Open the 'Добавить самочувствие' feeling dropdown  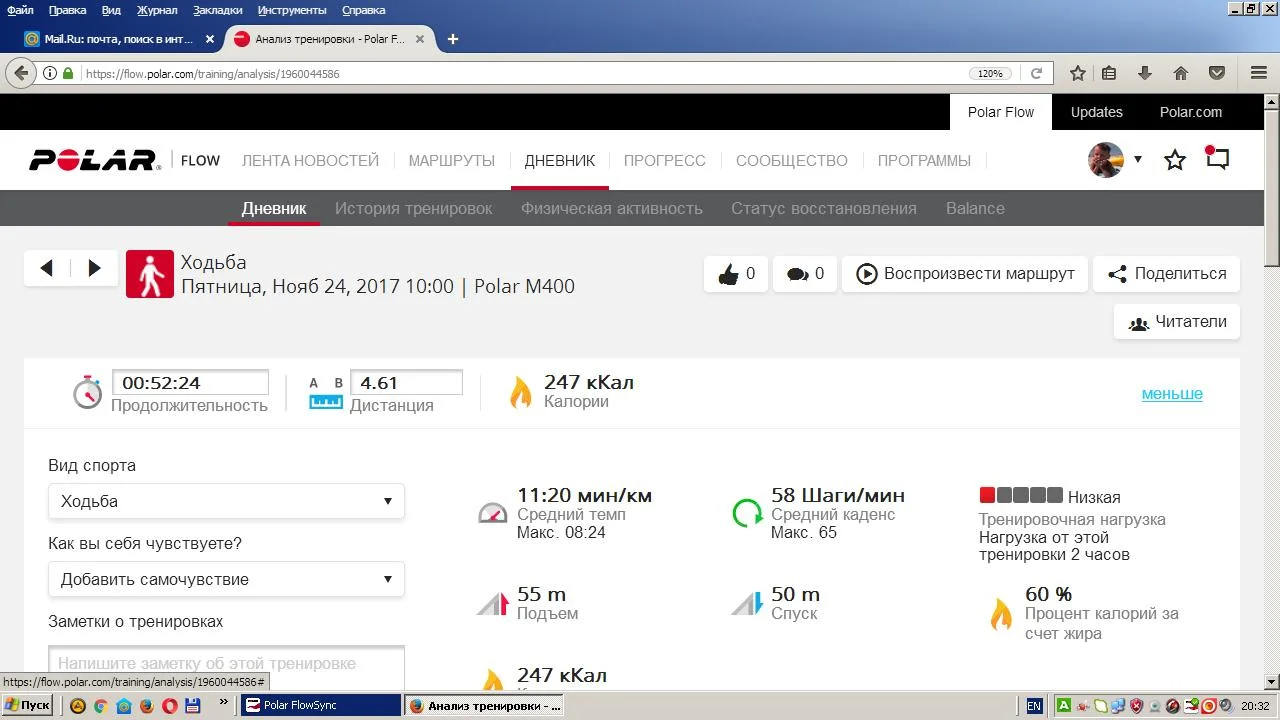(x=226, y=579)
